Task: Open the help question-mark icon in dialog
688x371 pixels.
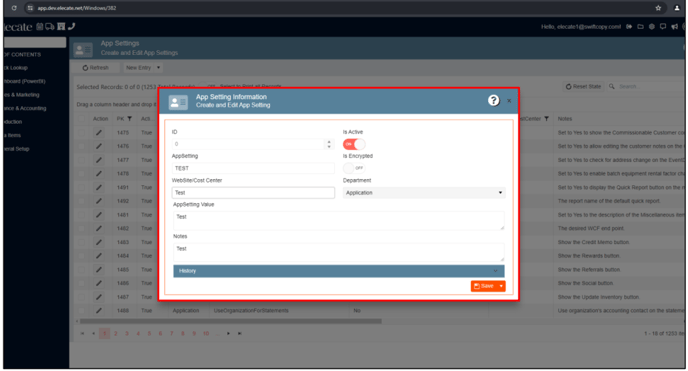Action: point(494,100)
